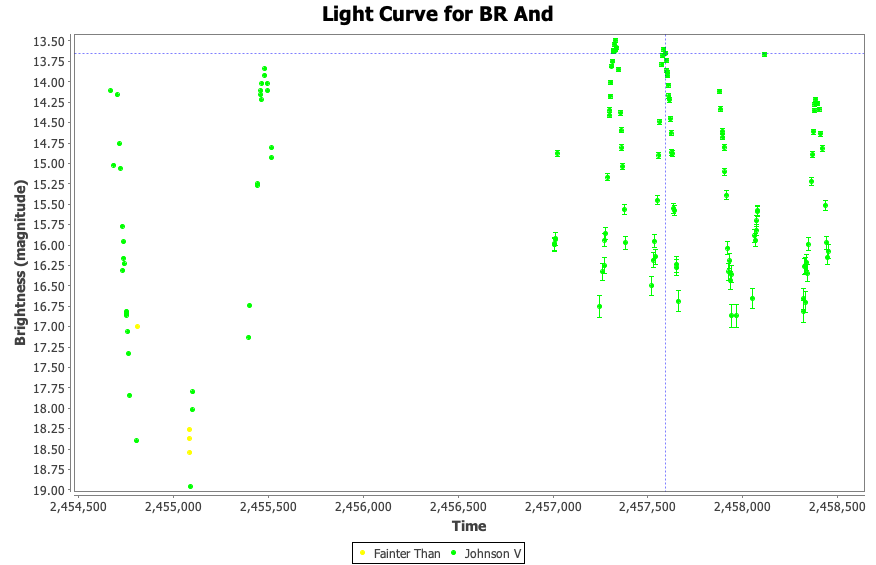The image size is (876, 565).
Task: Click the 2,457,500 tick label on time axis
Action: pyautogui.click(x=648, y=506)
